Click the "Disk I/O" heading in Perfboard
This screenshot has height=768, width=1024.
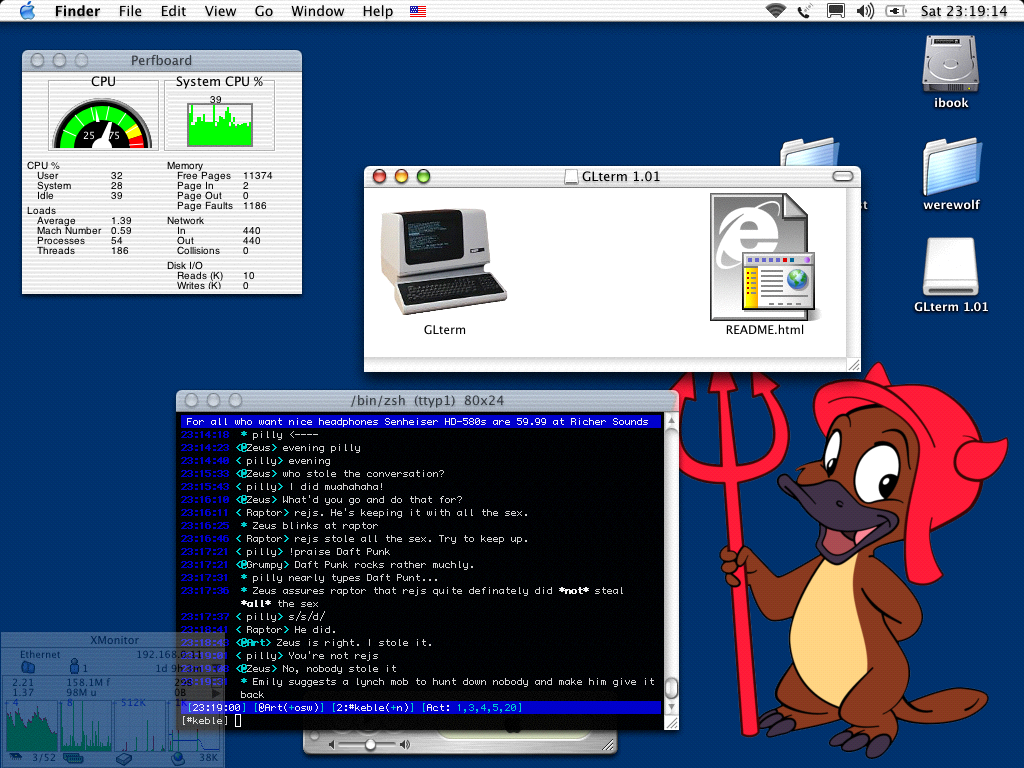185,266
